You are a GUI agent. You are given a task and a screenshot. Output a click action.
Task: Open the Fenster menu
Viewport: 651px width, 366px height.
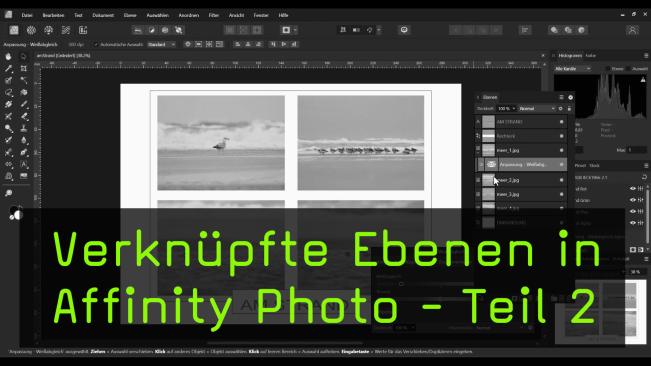261,15
